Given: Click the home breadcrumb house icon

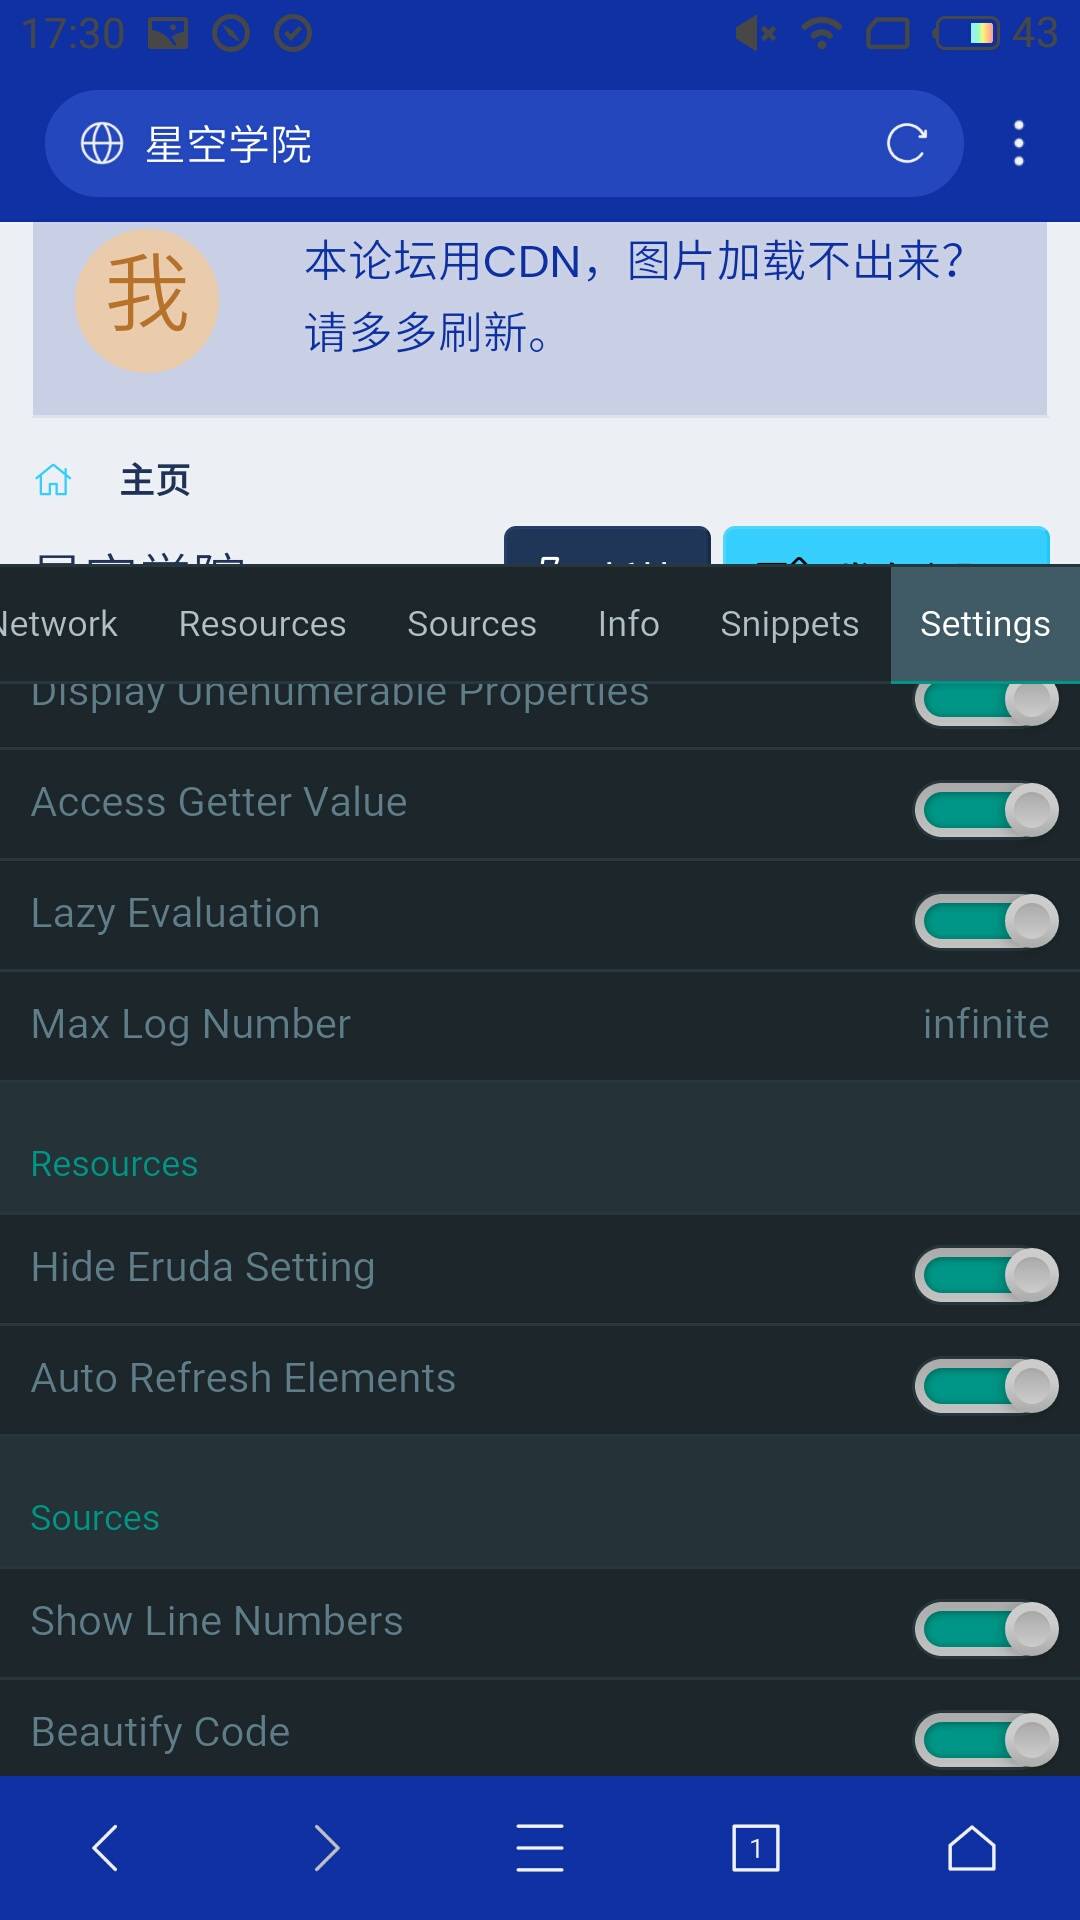Looking at the screenshot, I should (x=54, y=480).
